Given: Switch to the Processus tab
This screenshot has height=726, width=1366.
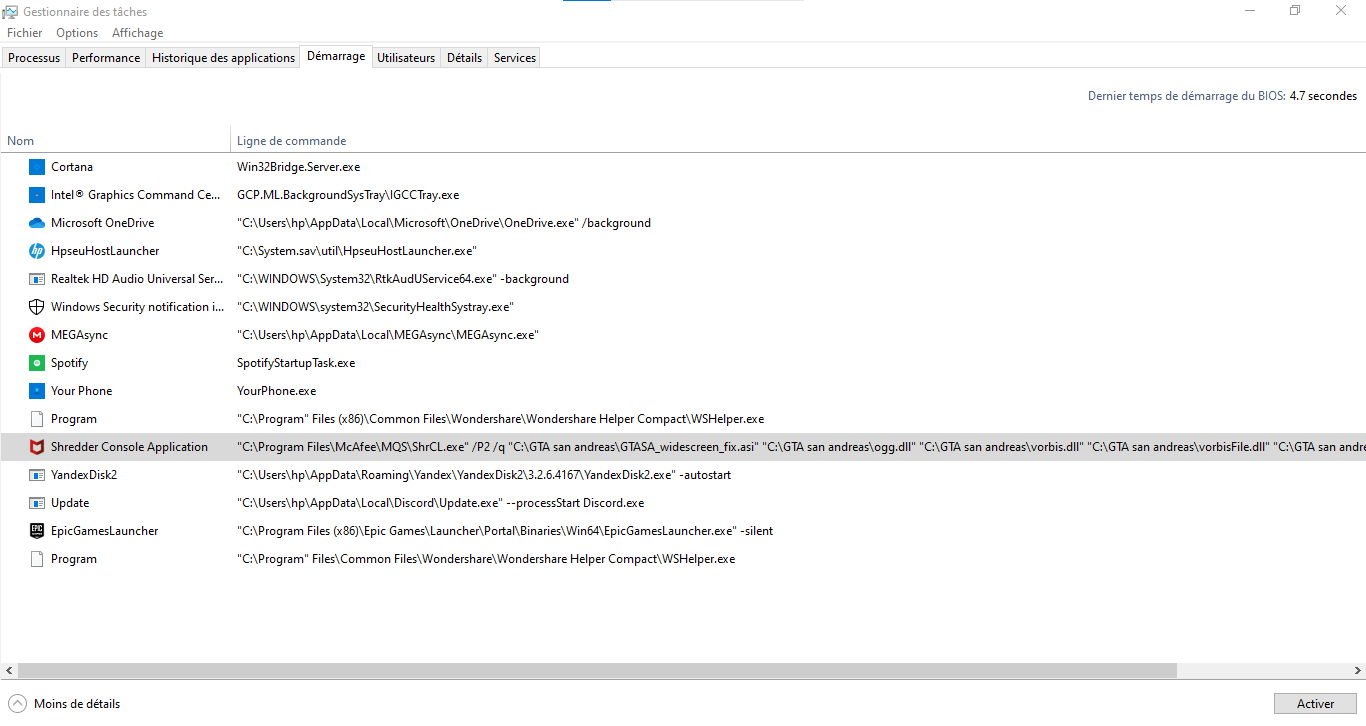Looking at the screenshot, I should pyautogui.click(x=34, y=58).
